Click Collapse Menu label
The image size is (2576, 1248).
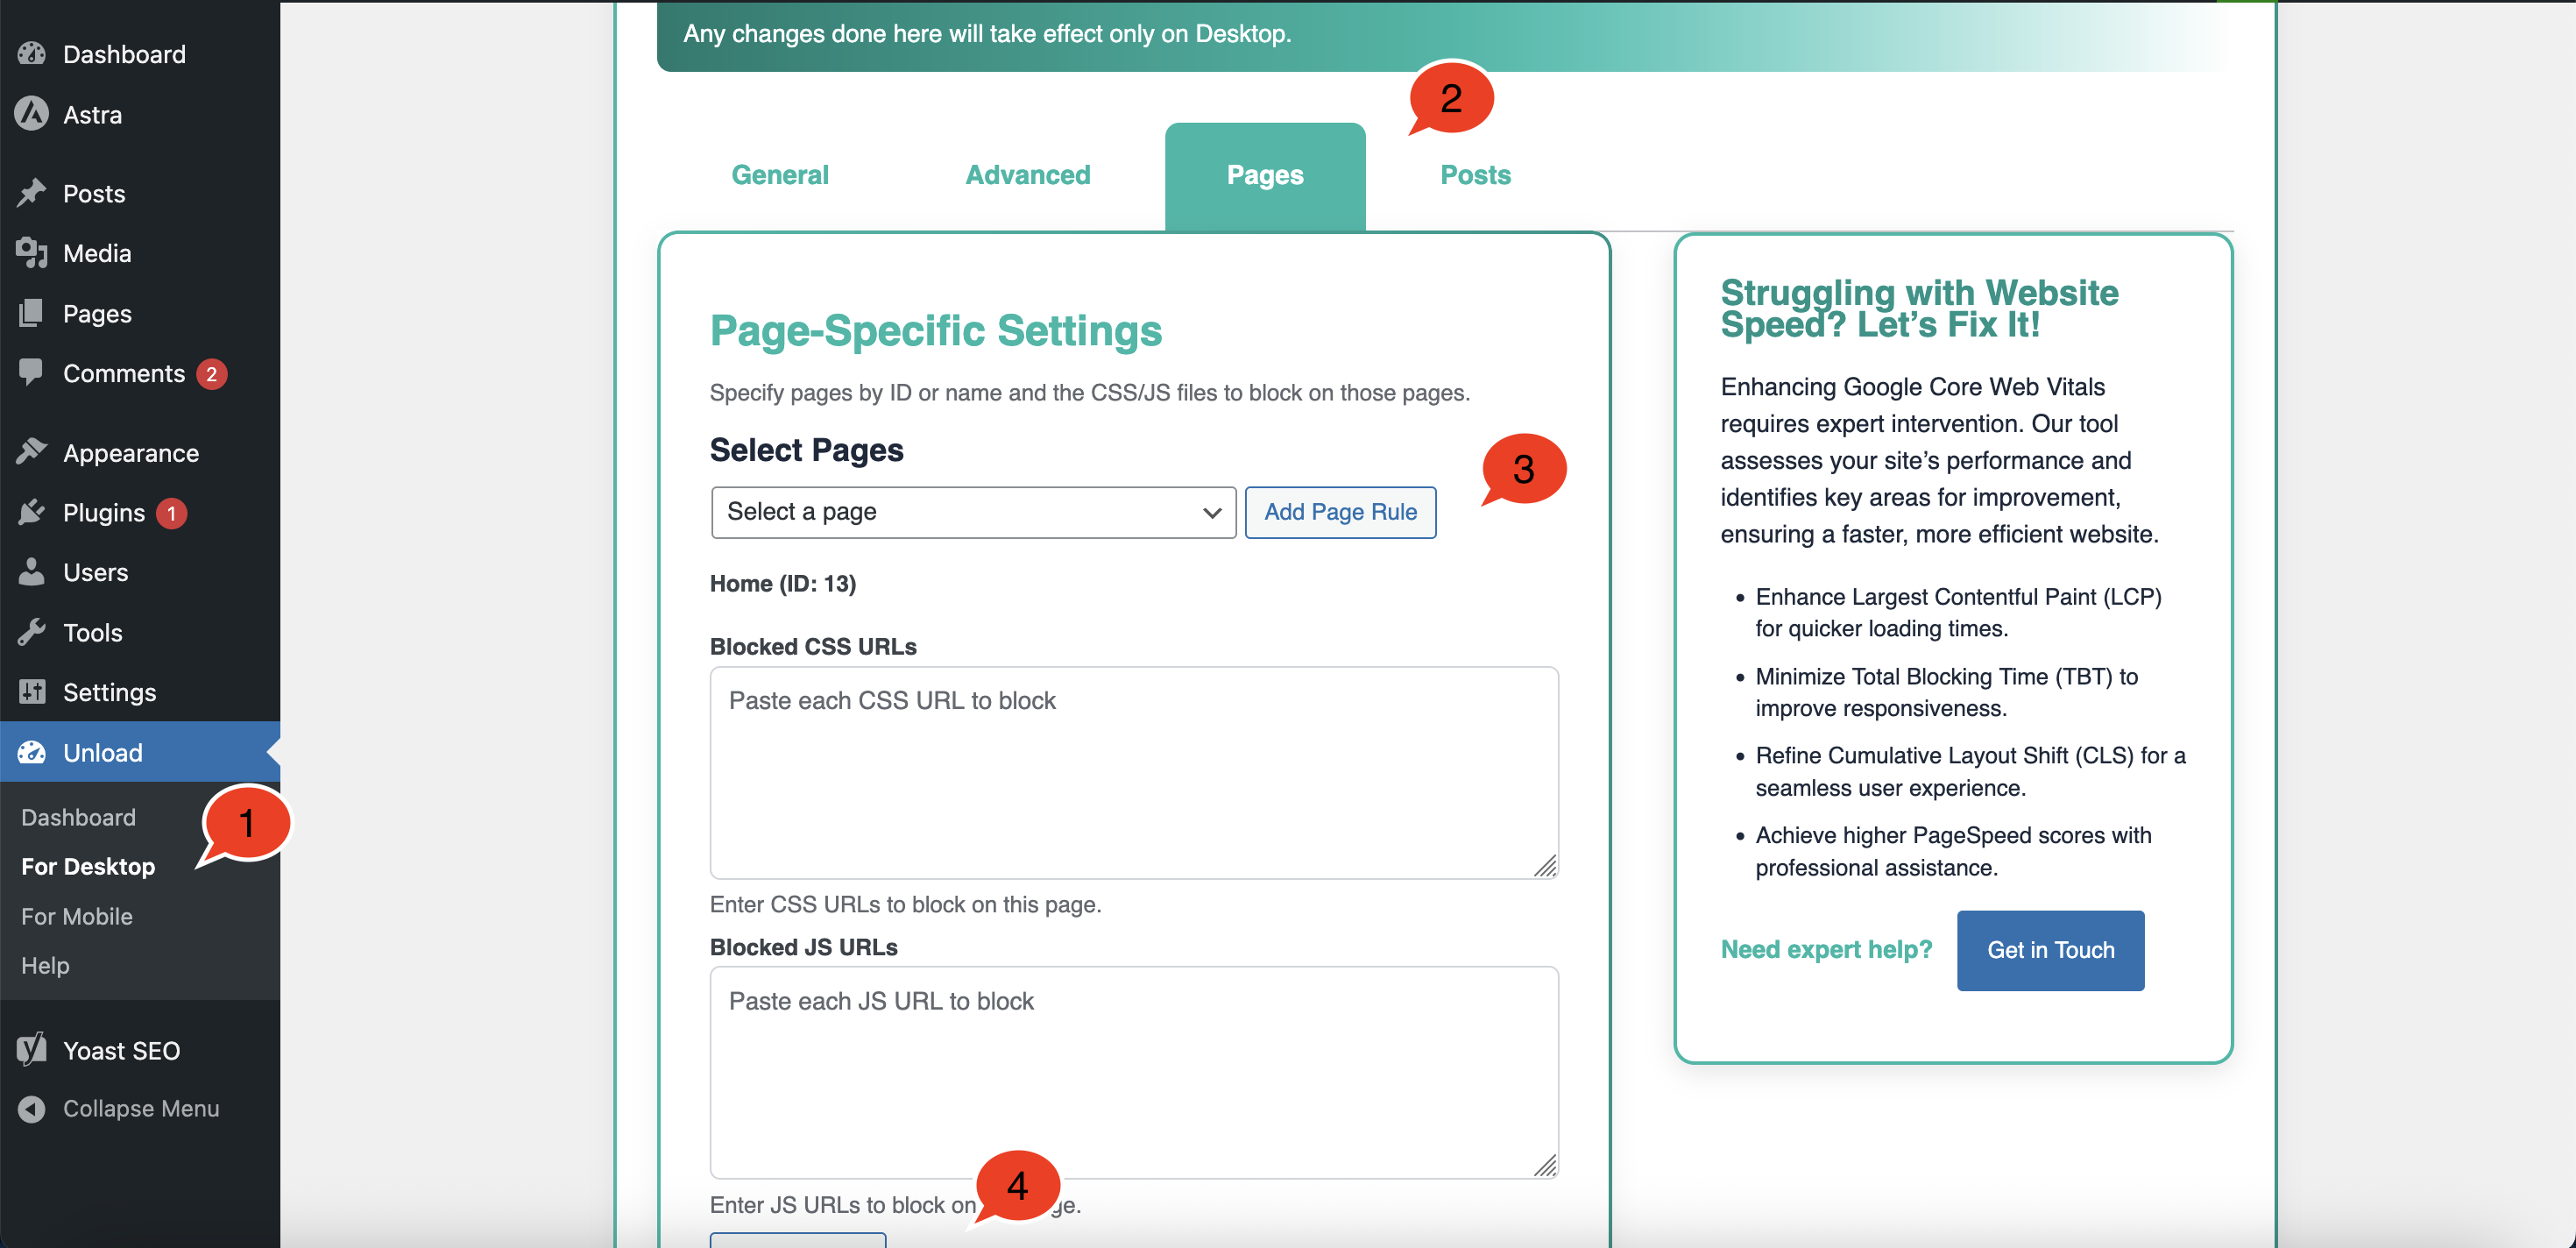[x=141, y=1108]
